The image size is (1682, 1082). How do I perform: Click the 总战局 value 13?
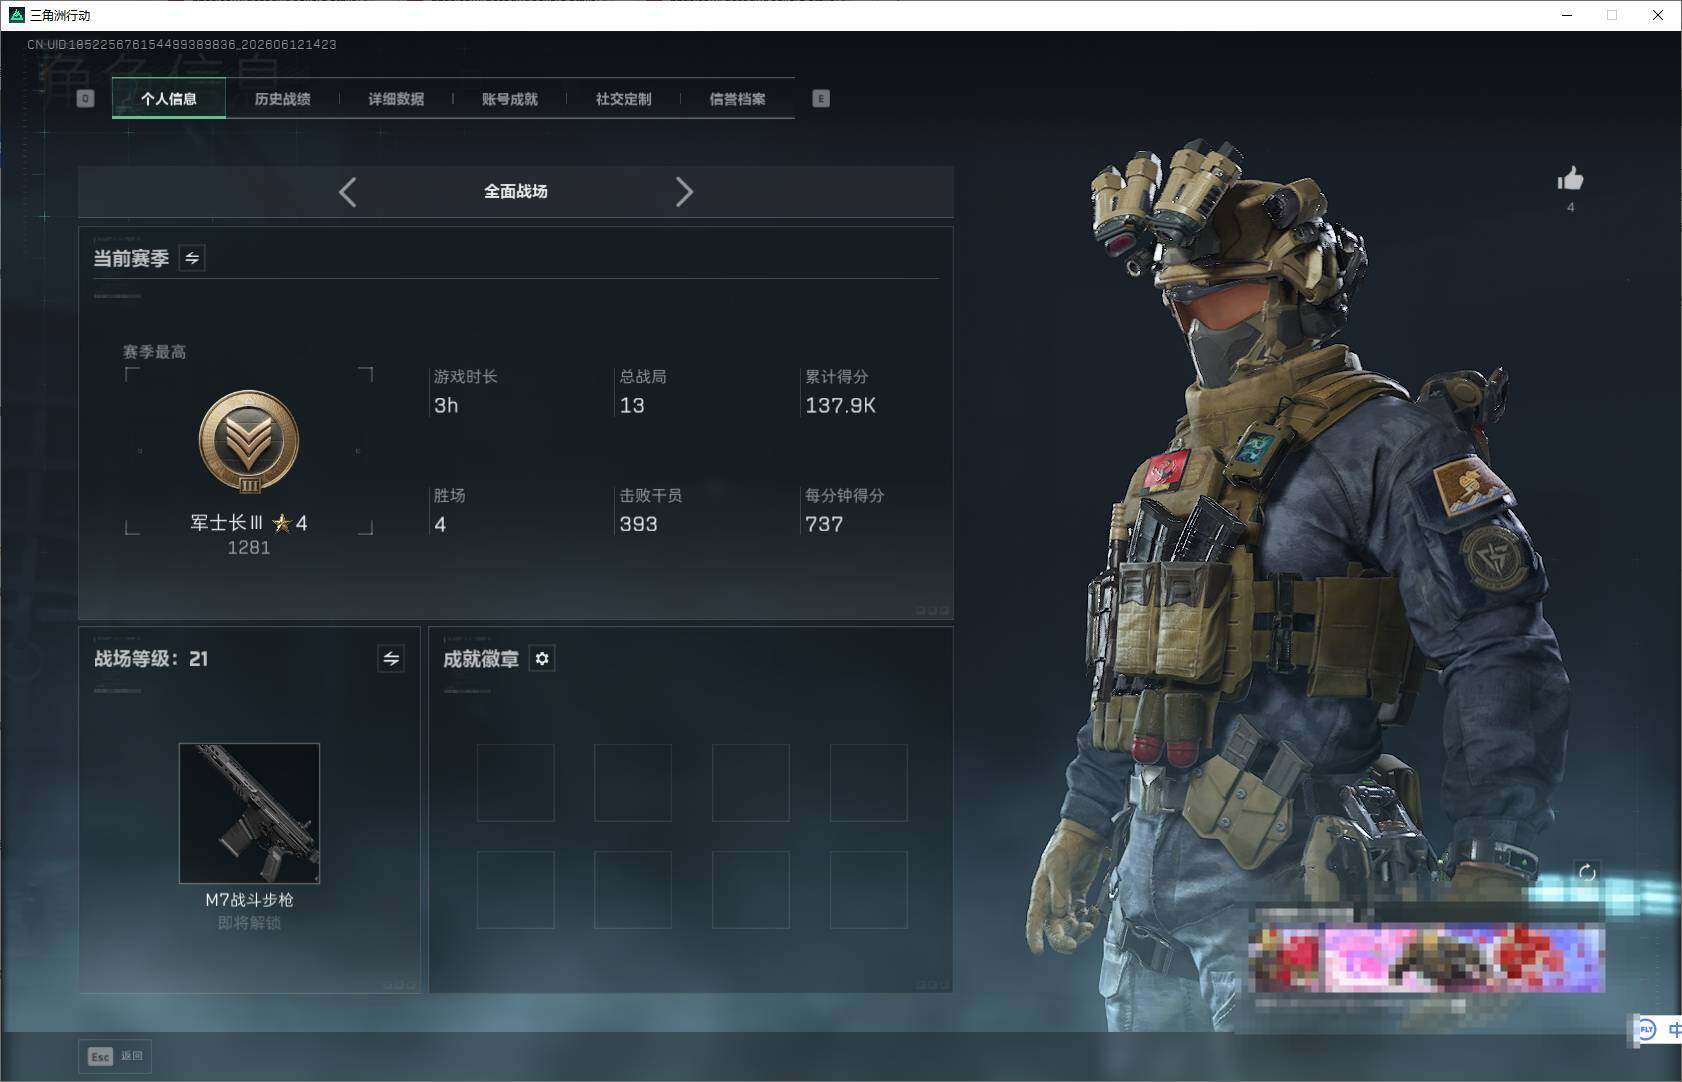[x=632, y=405]
